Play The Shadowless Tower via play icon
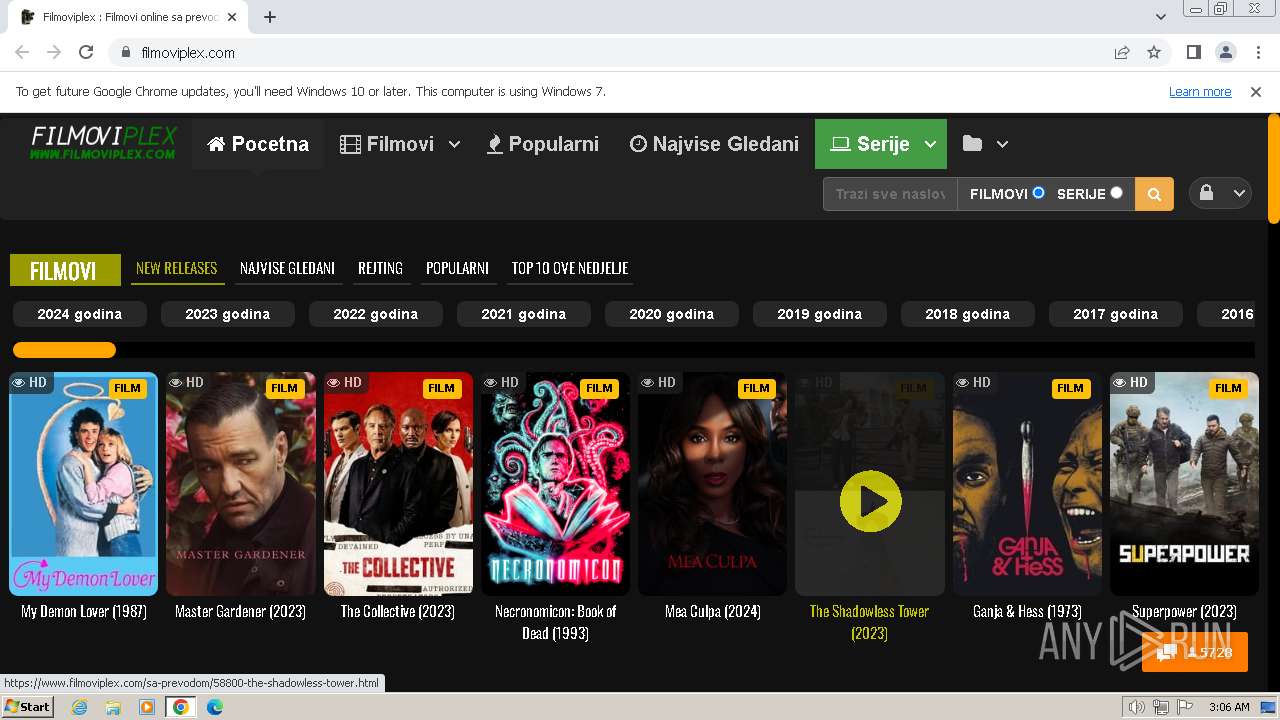The height and width of the screenshot is (720, 1280). [870, 501]
